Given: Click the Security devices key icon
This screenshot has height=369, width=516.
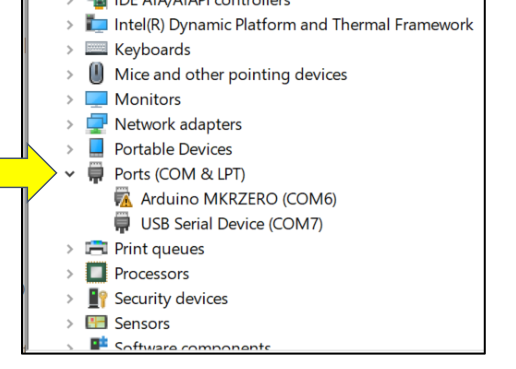Looking at the screenshot, I should pos(97,298).
